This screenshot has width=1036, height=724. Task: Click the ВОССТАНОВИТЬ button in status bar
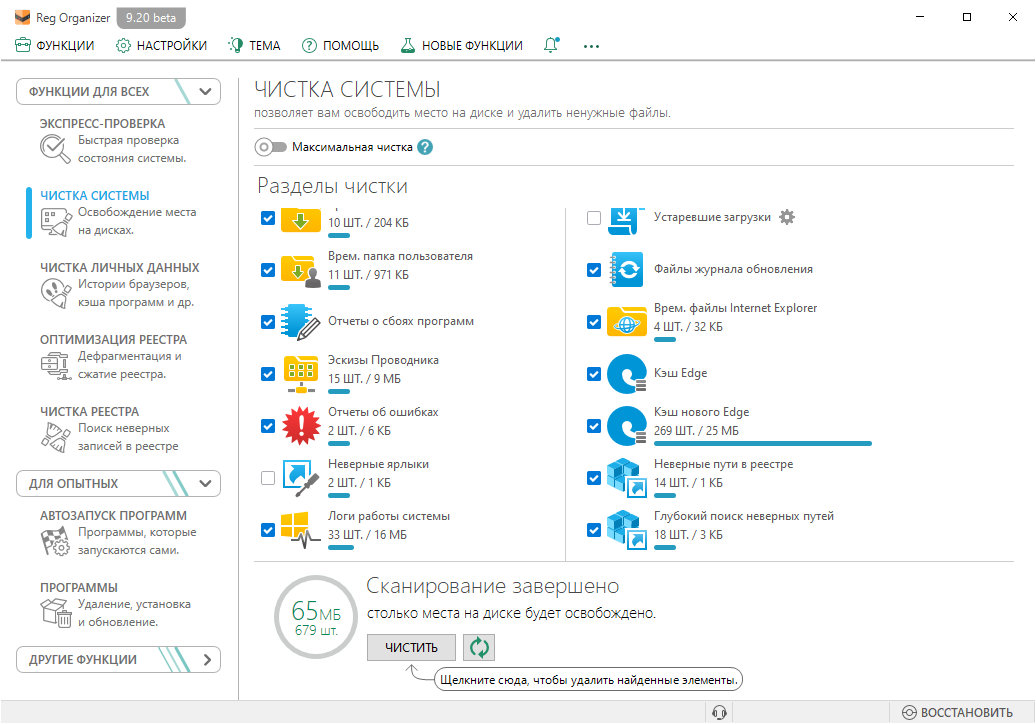pyautogui.click(x=957, y=712)
